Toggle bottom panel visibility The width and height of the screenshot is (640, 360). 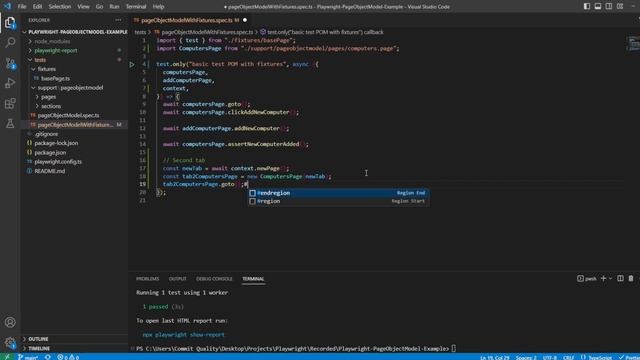coord(598,7)
